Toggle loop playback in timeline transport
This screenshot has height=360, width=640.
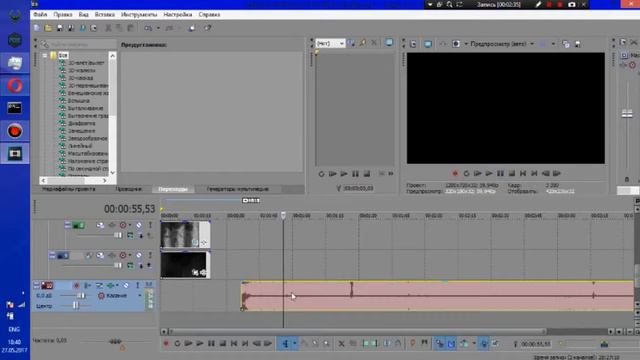coord(177,344)
